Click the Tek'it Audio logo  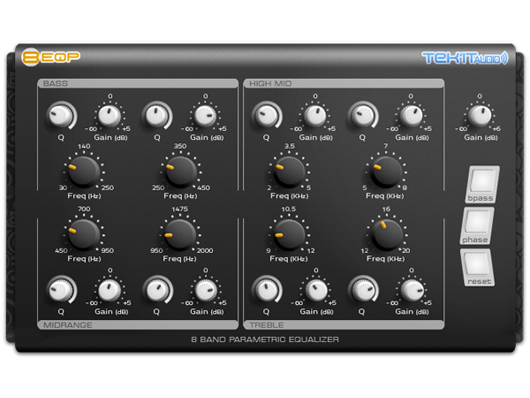tap(465, 58)
